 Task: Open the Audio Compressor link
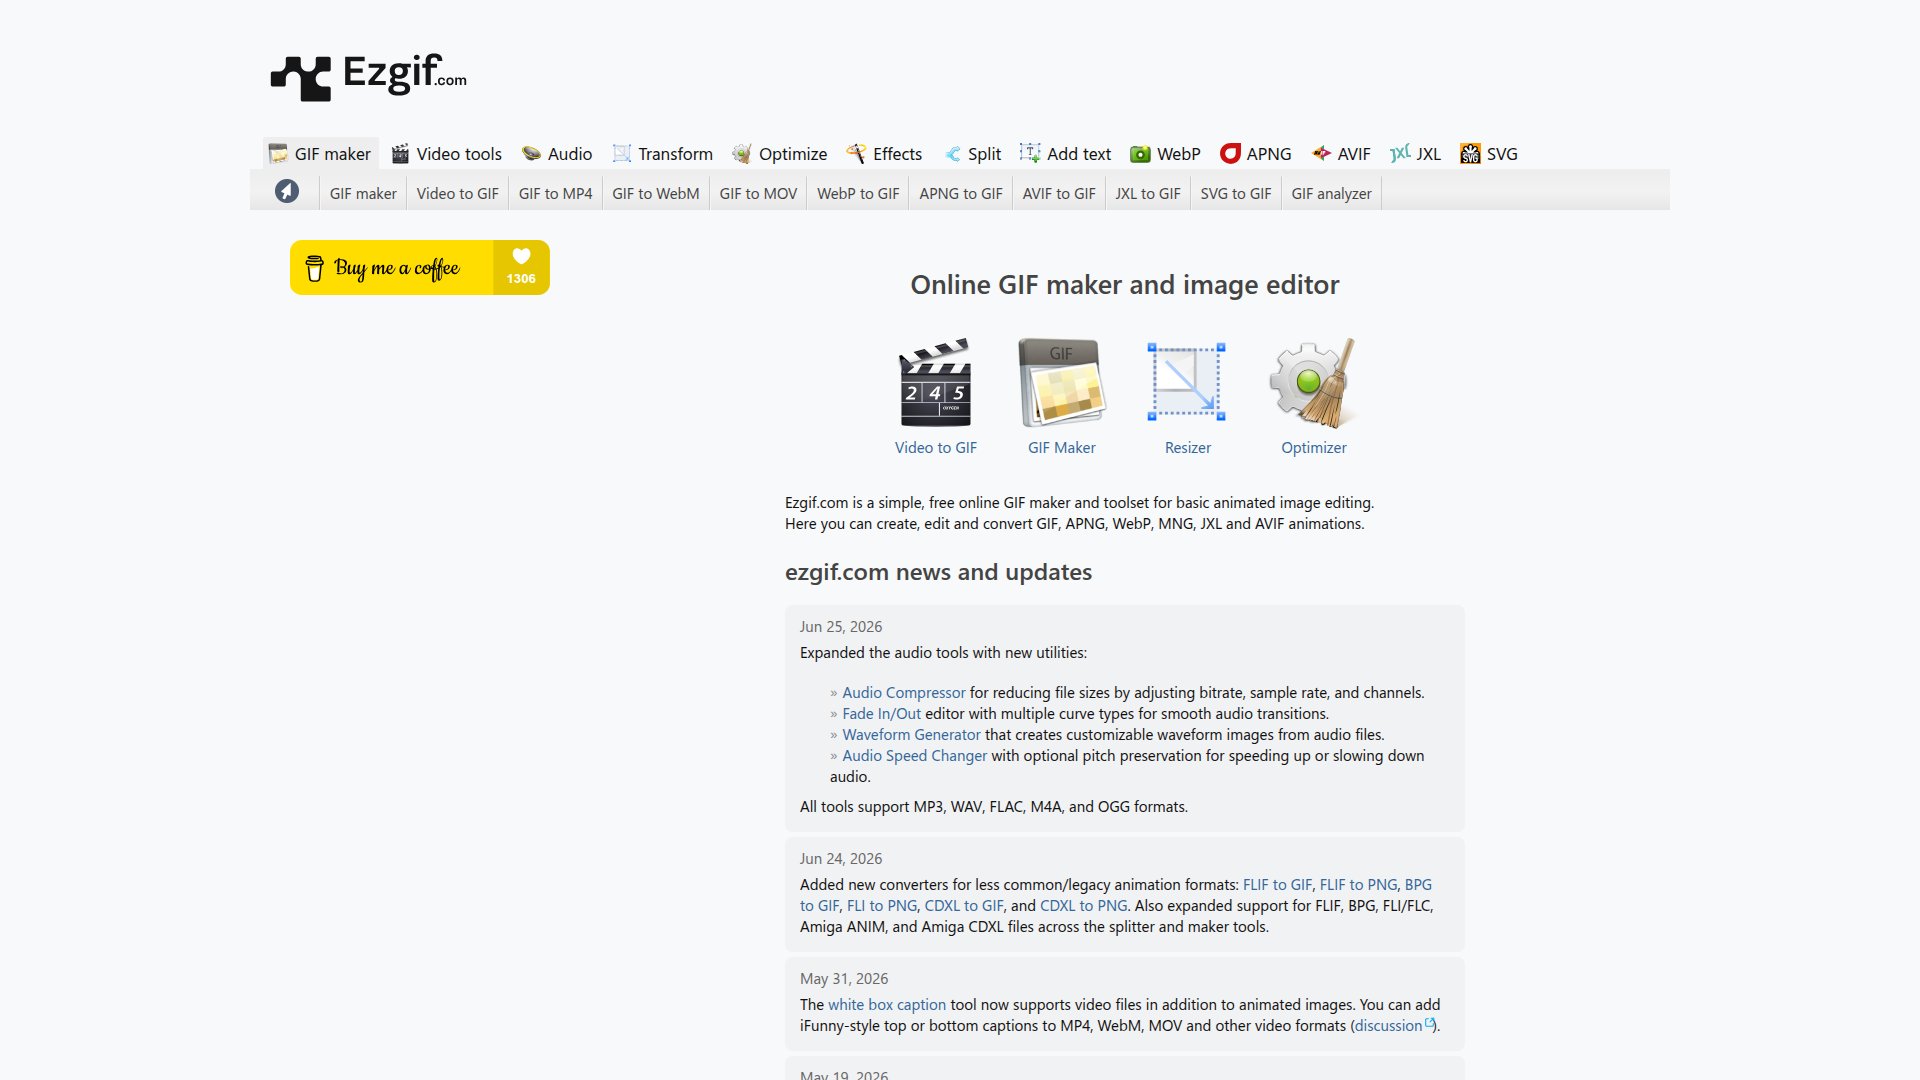903,692
